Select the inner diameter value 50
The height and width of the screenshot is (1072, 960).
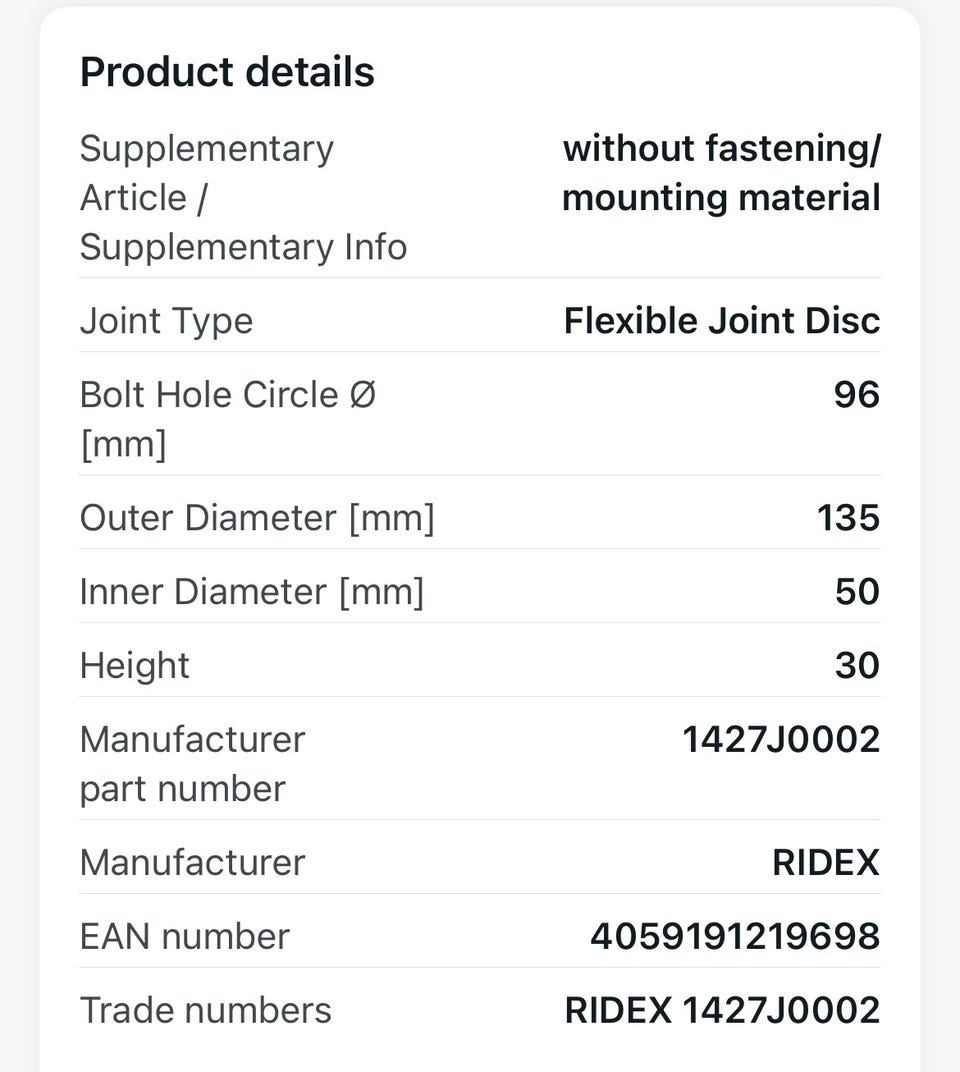857,591
